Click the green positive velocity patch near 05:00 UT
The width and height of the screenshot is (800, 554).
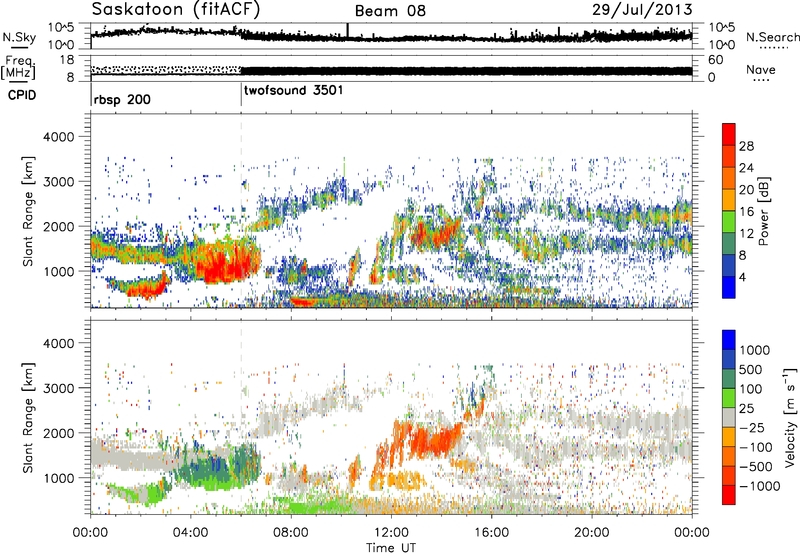(x=219, y=469)
